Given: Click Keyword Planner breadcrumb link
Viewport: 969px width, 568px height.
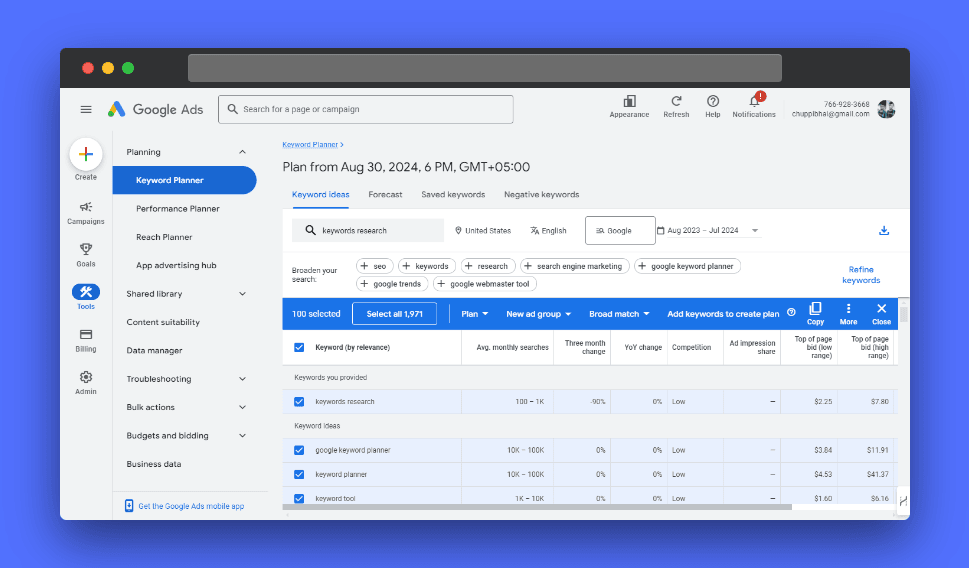Looking at the screenshot, I should [310, 145].
